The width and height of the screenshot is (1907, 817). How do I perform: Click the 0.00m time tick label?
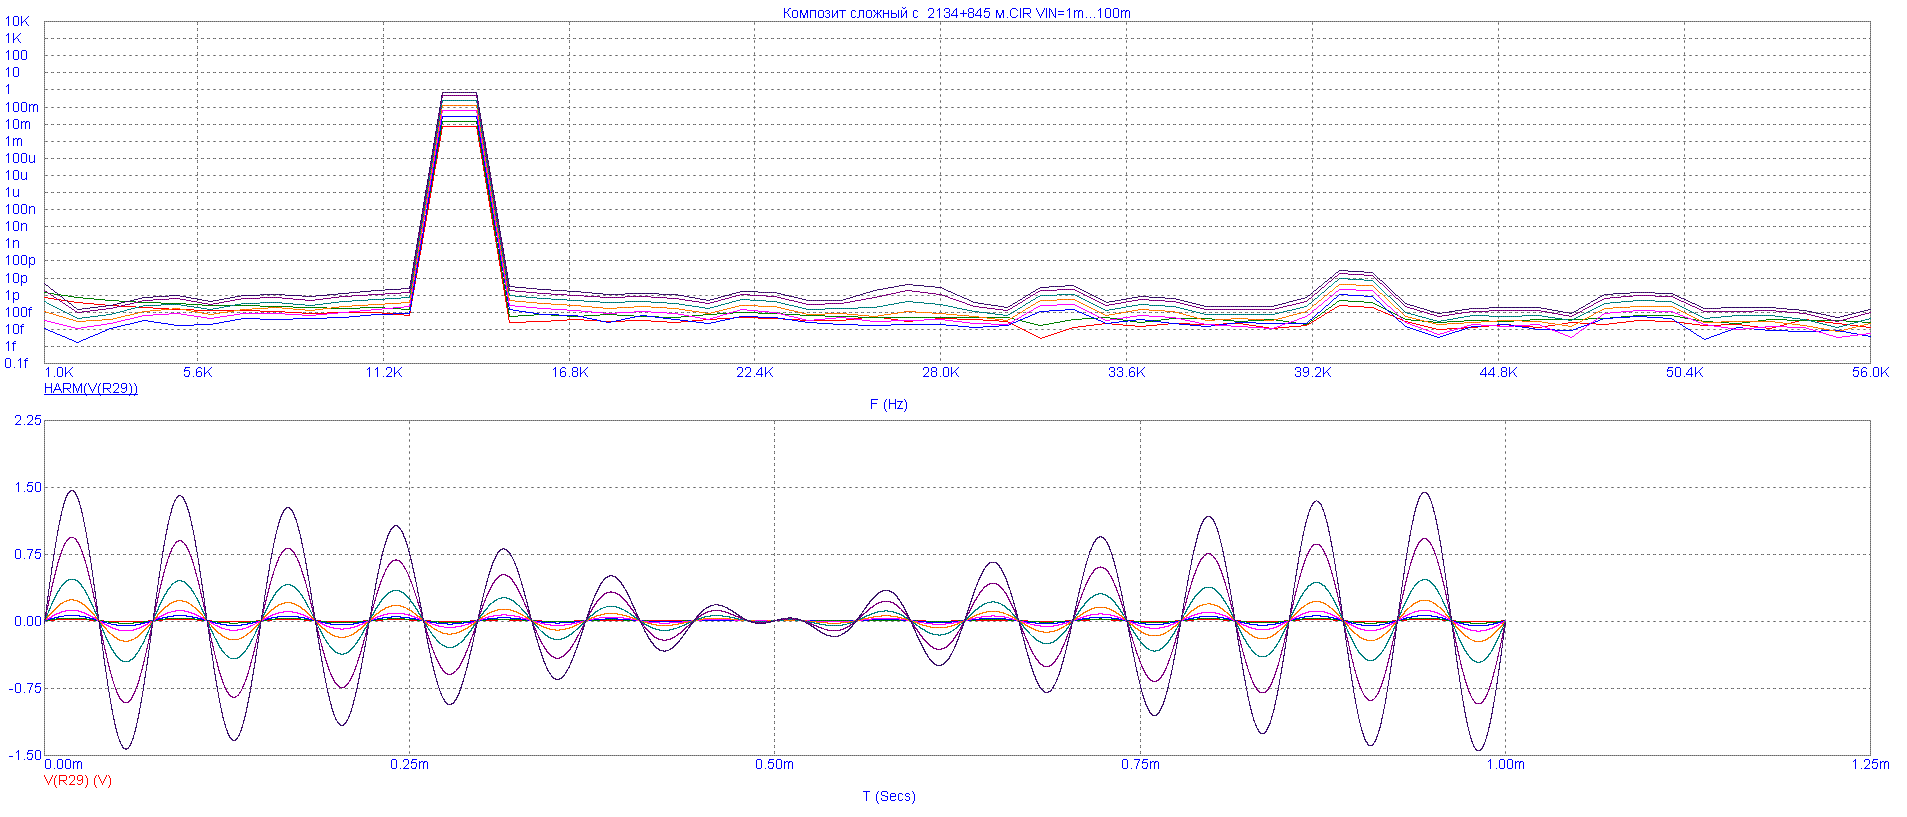click(x=64, y=764)
